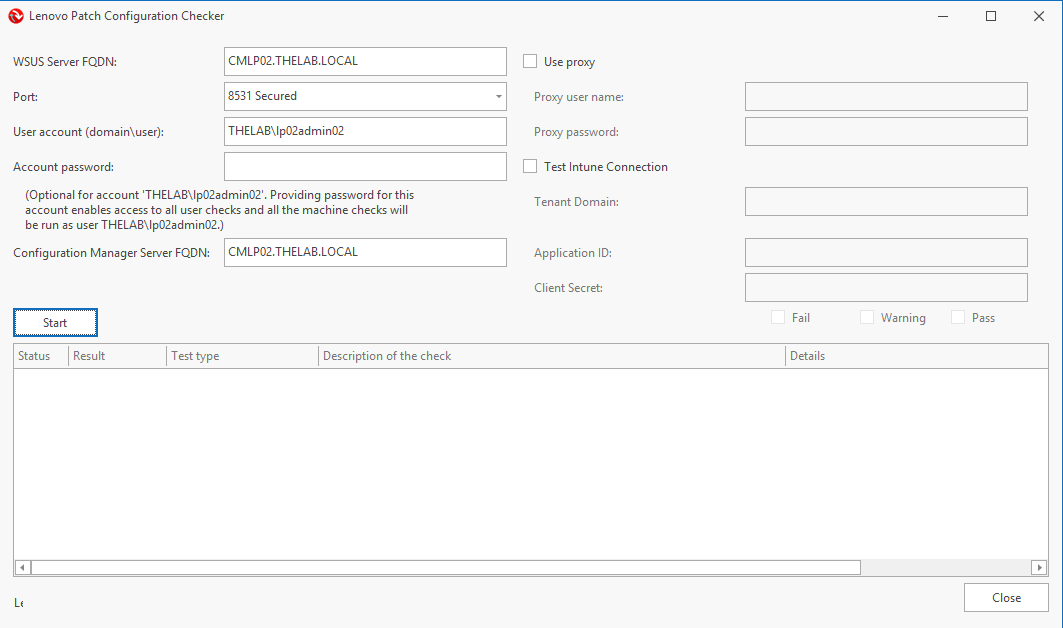1063x628 pixels.
Task: Minimize the Patch Configuration Checker window
Action: pyautogui.click(x=943, y=16)
